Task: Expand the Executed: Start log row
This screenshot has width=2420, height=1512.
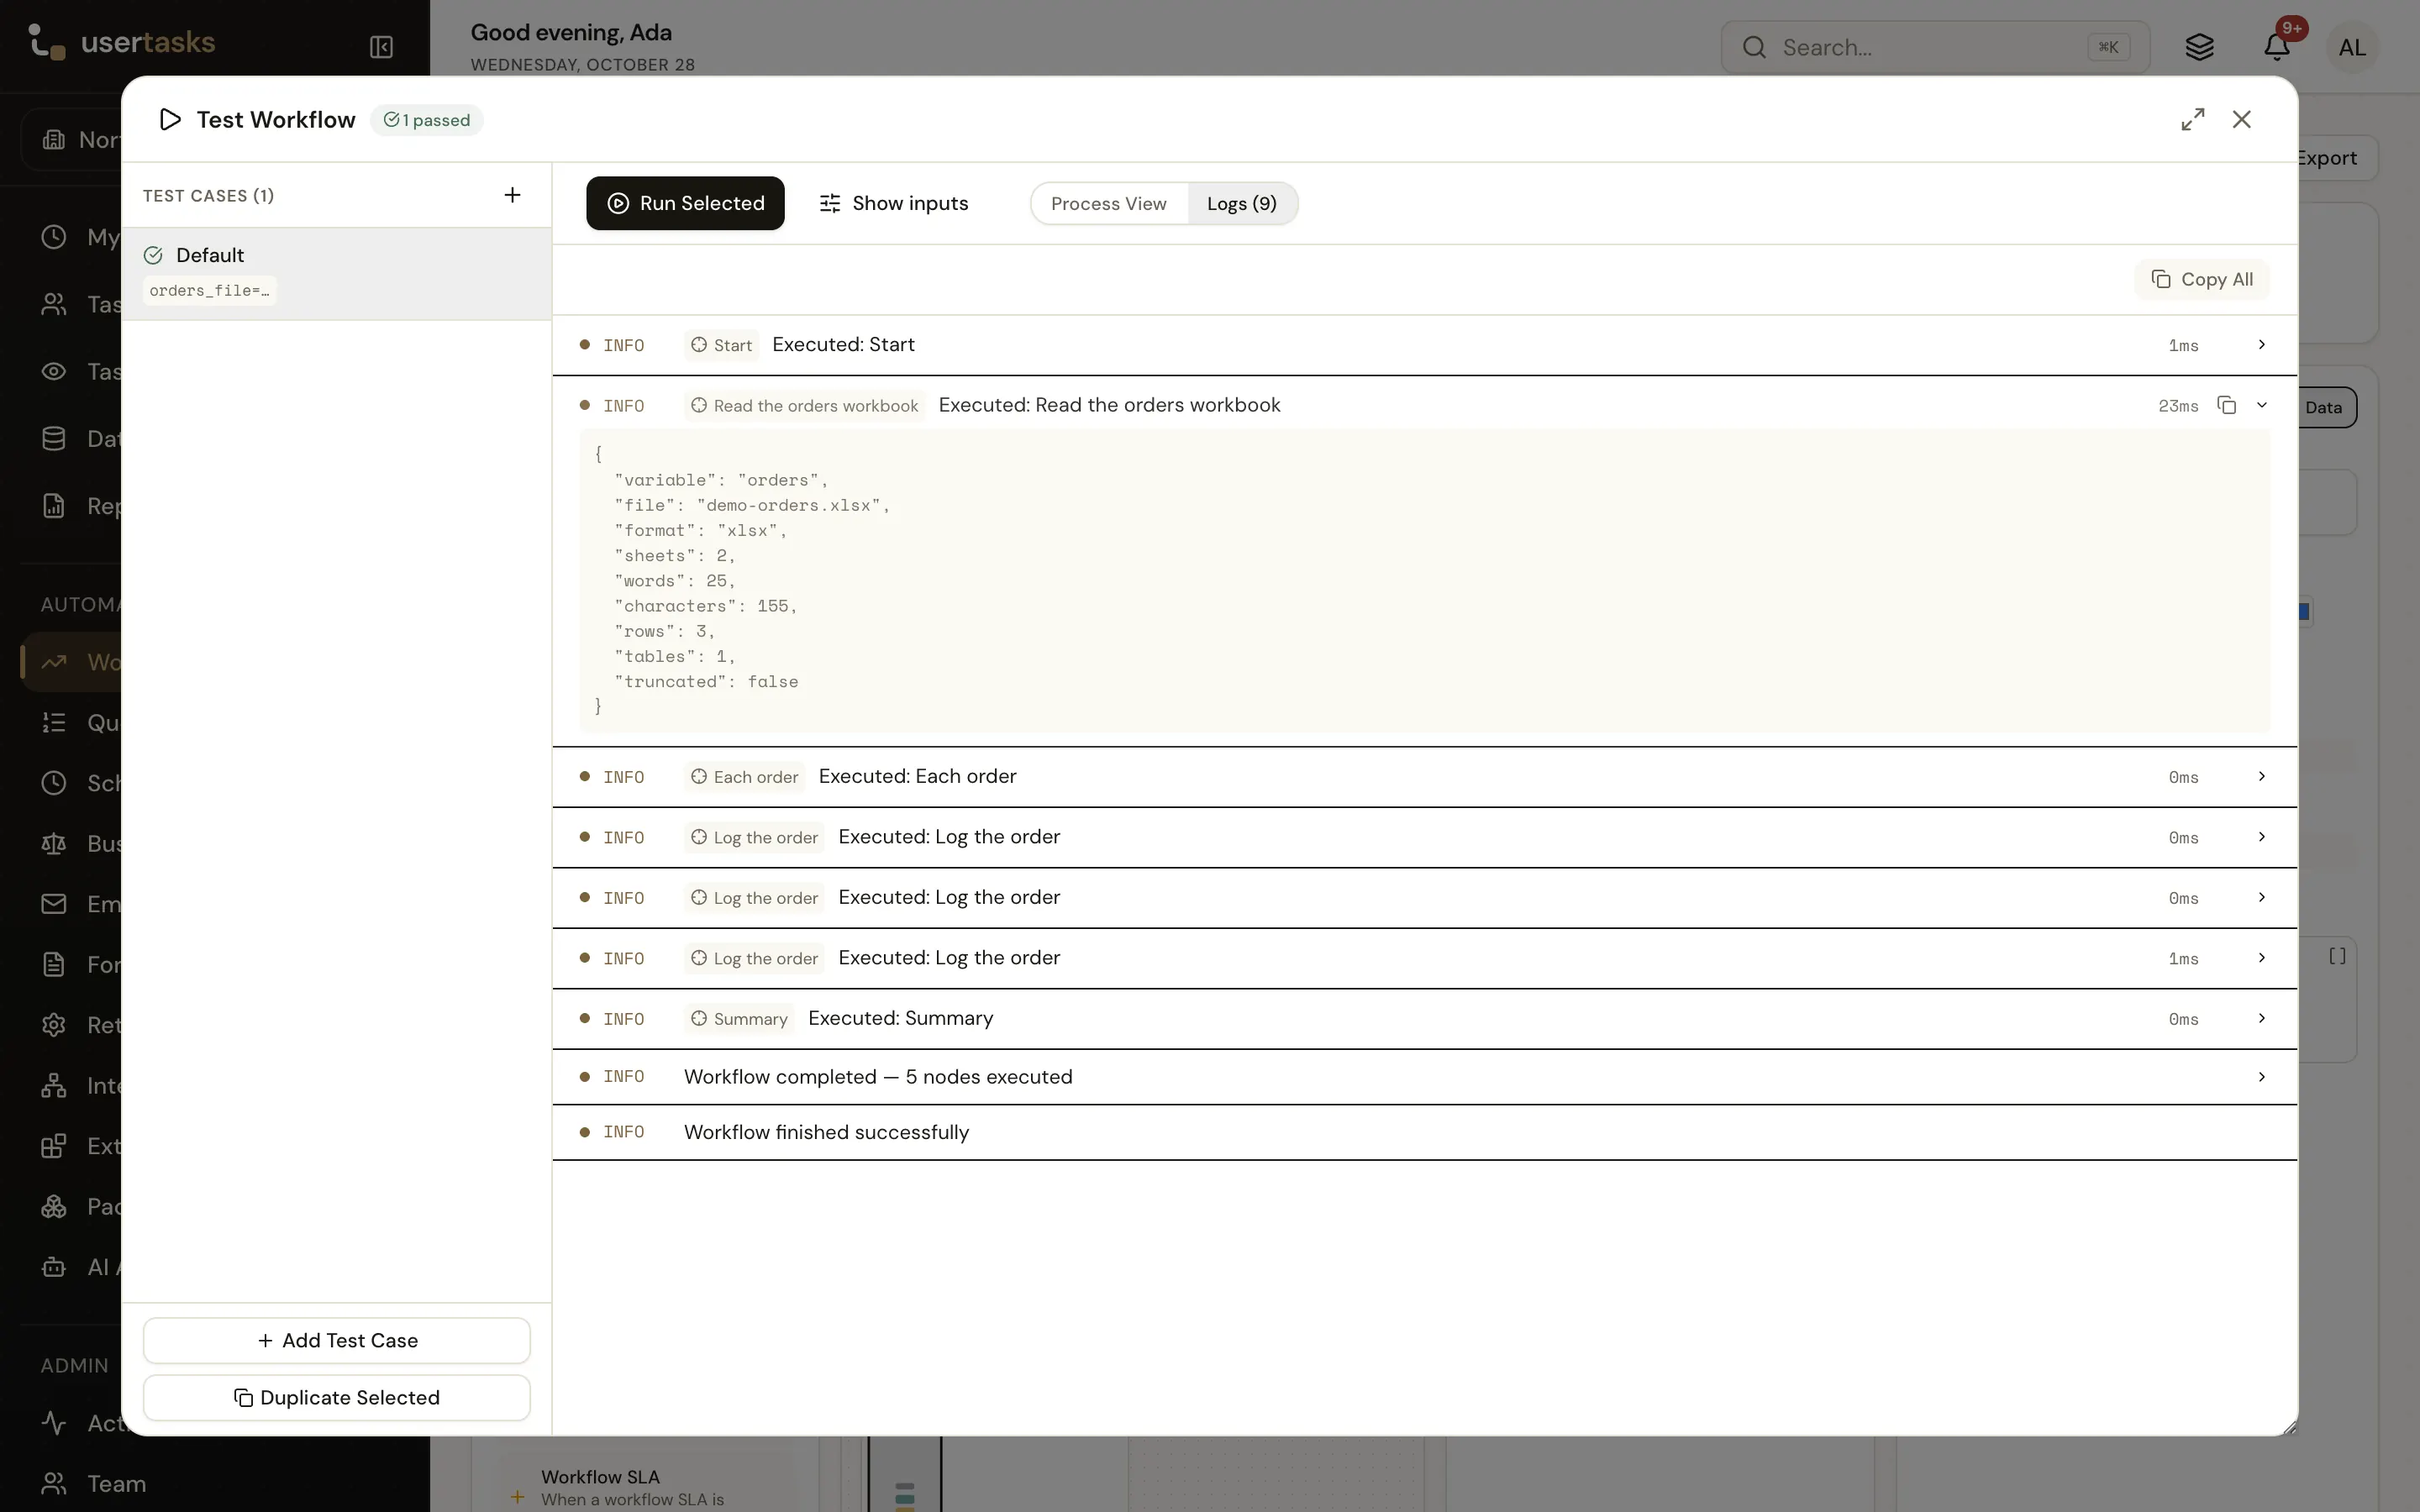Action: pyautogui.click(x=2261, y=344)
